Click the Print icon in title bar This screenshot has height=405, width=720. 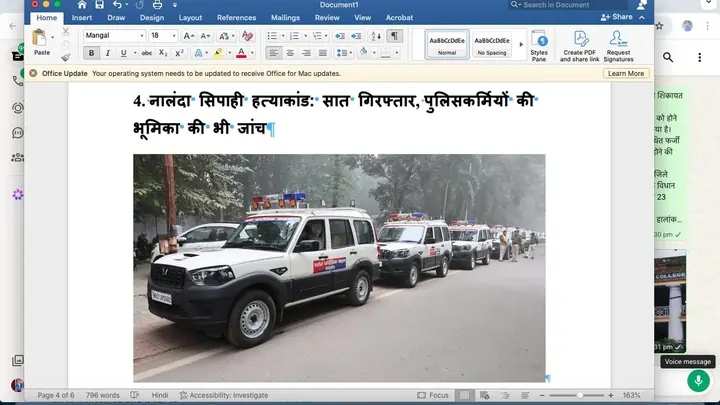coord(158,5)
